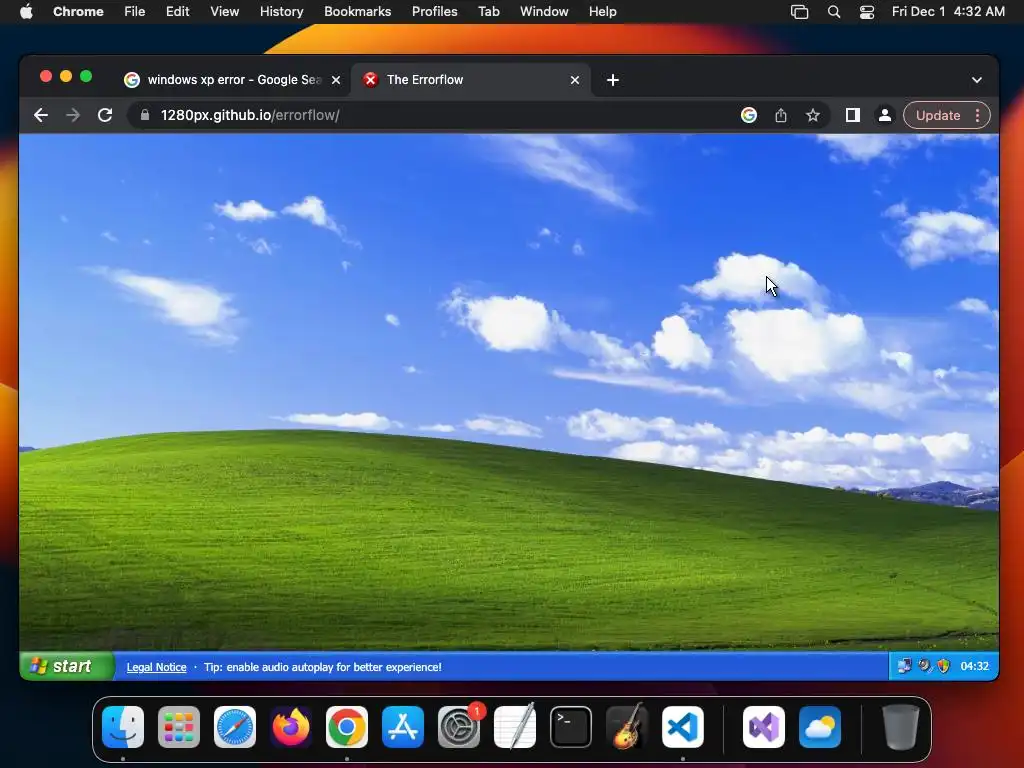Open the Apple menu
Image resolution: width=1024 pixels, height=768 pixels.
[x=26, y=11]
